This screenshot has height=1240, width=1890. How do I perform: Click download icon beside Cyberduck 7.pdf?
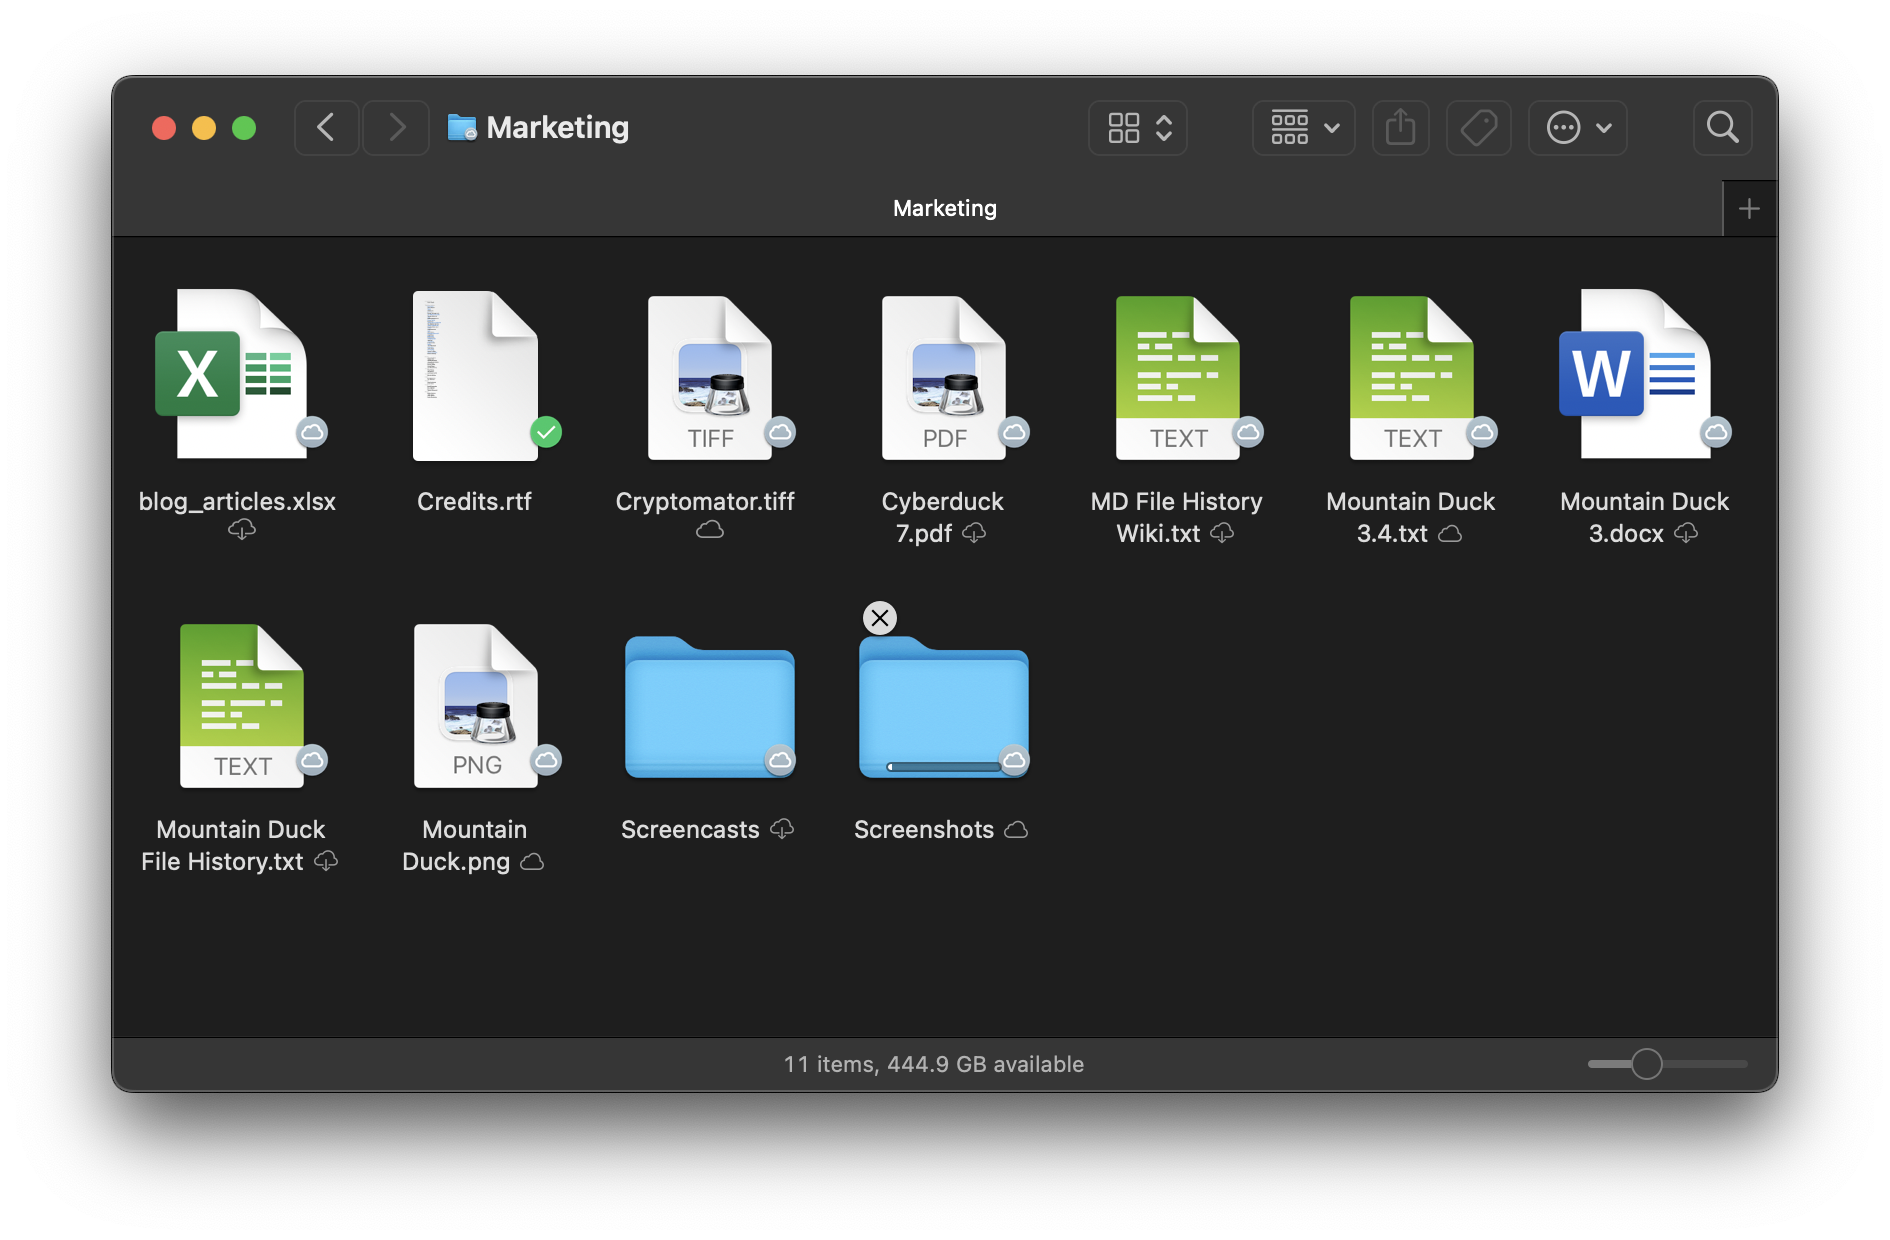[974, 533]
